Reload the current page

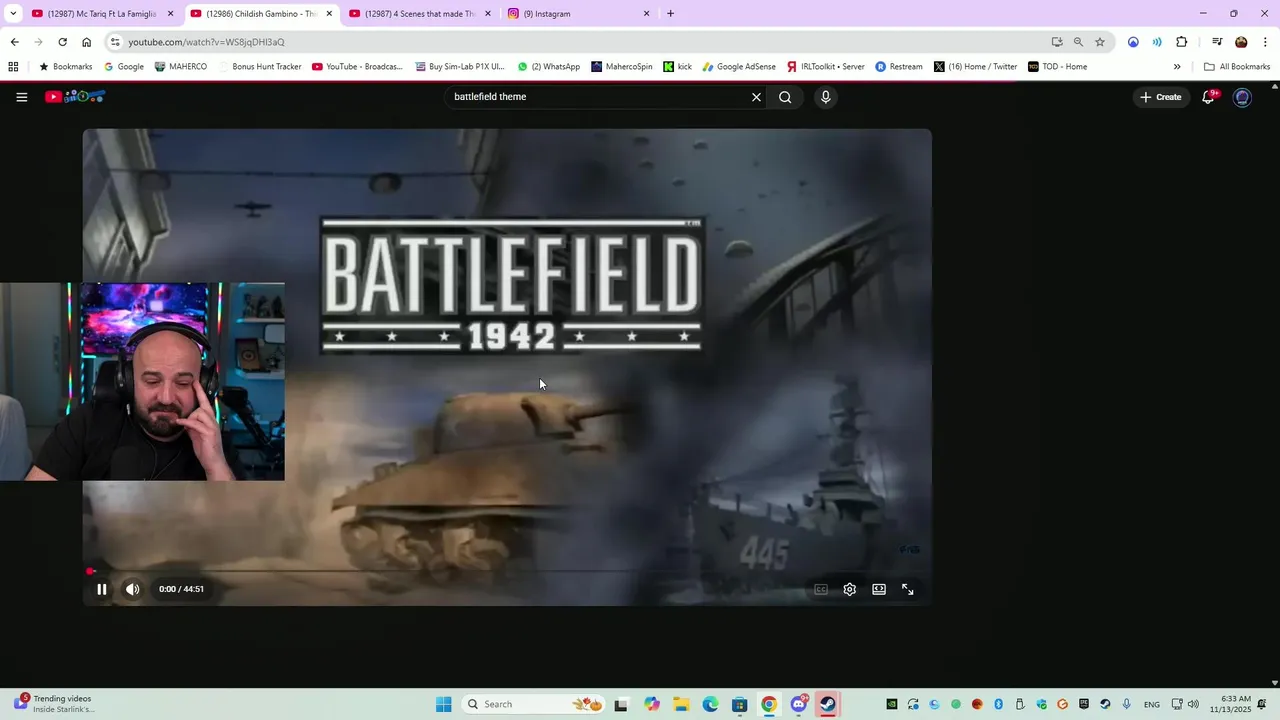62,42
